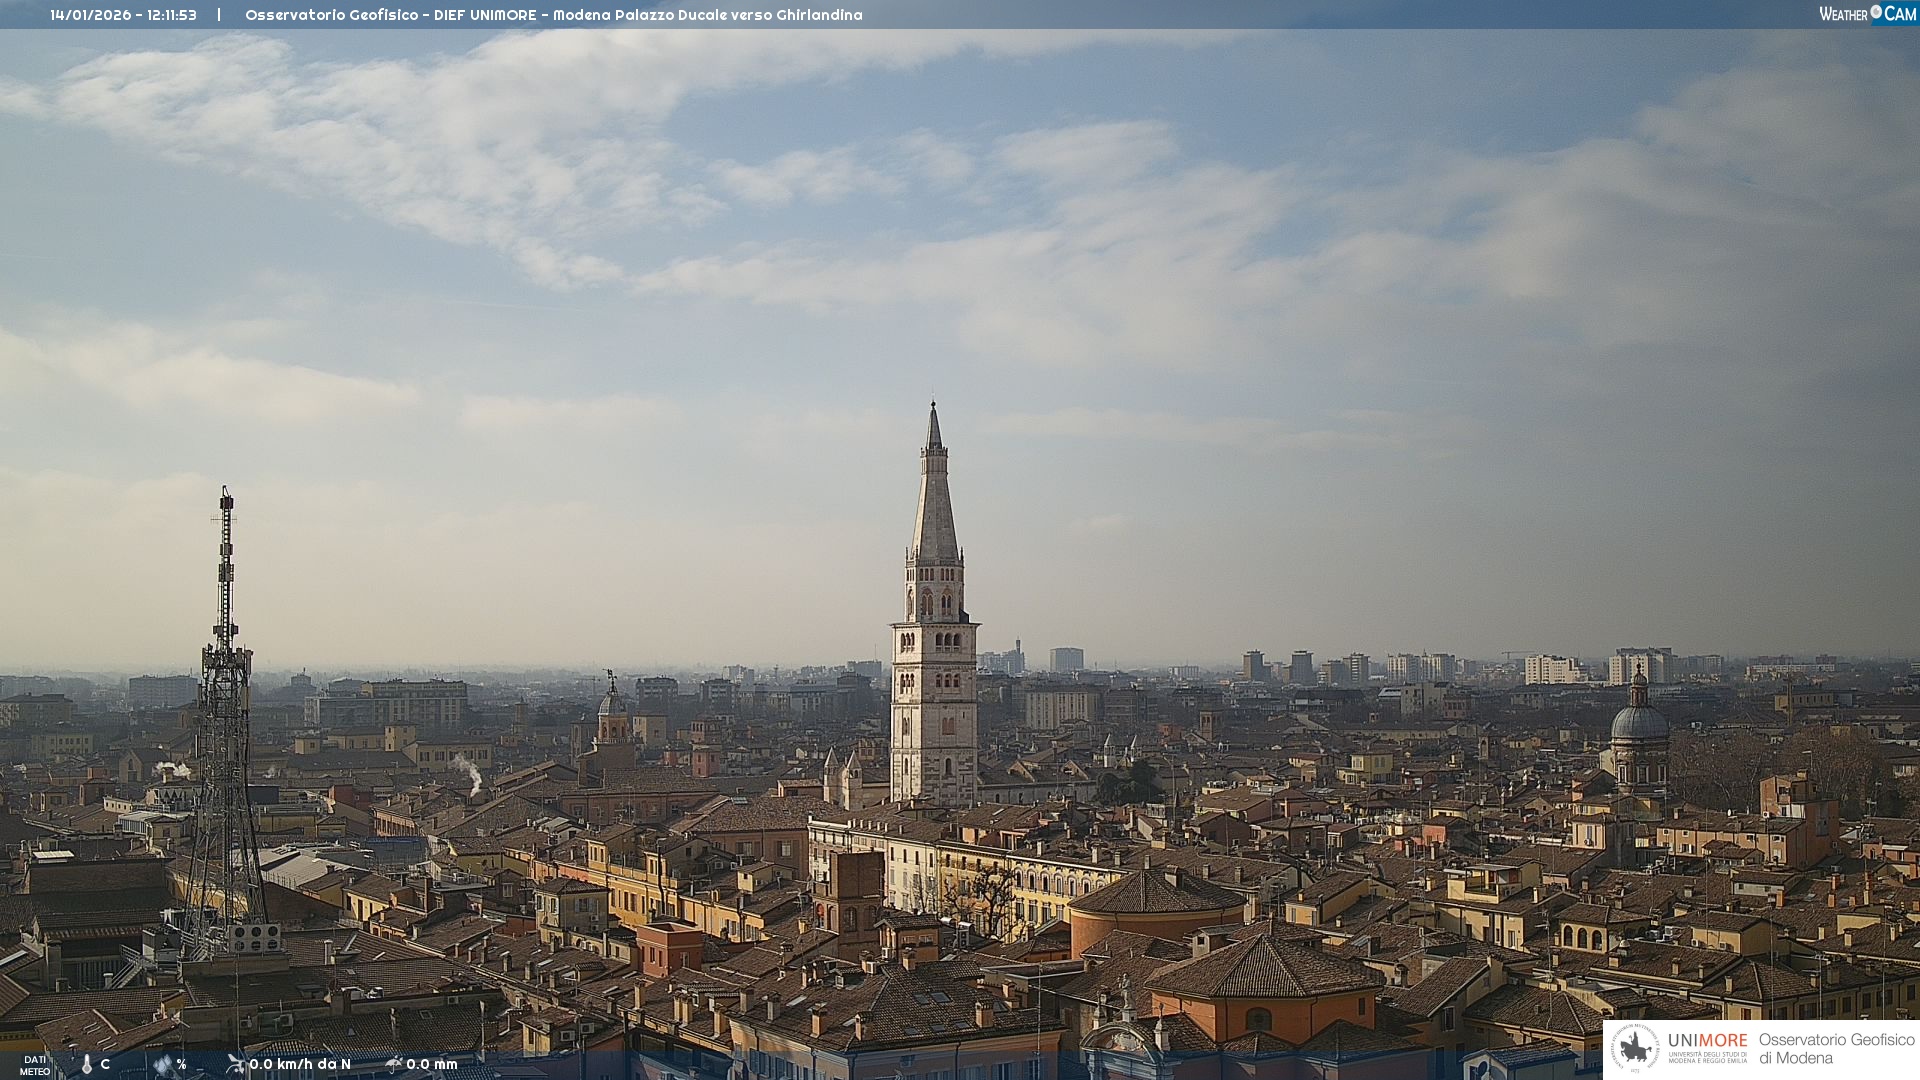Click the humidity droplets icon
1920x1080 pixels.
click(163, 1065)
